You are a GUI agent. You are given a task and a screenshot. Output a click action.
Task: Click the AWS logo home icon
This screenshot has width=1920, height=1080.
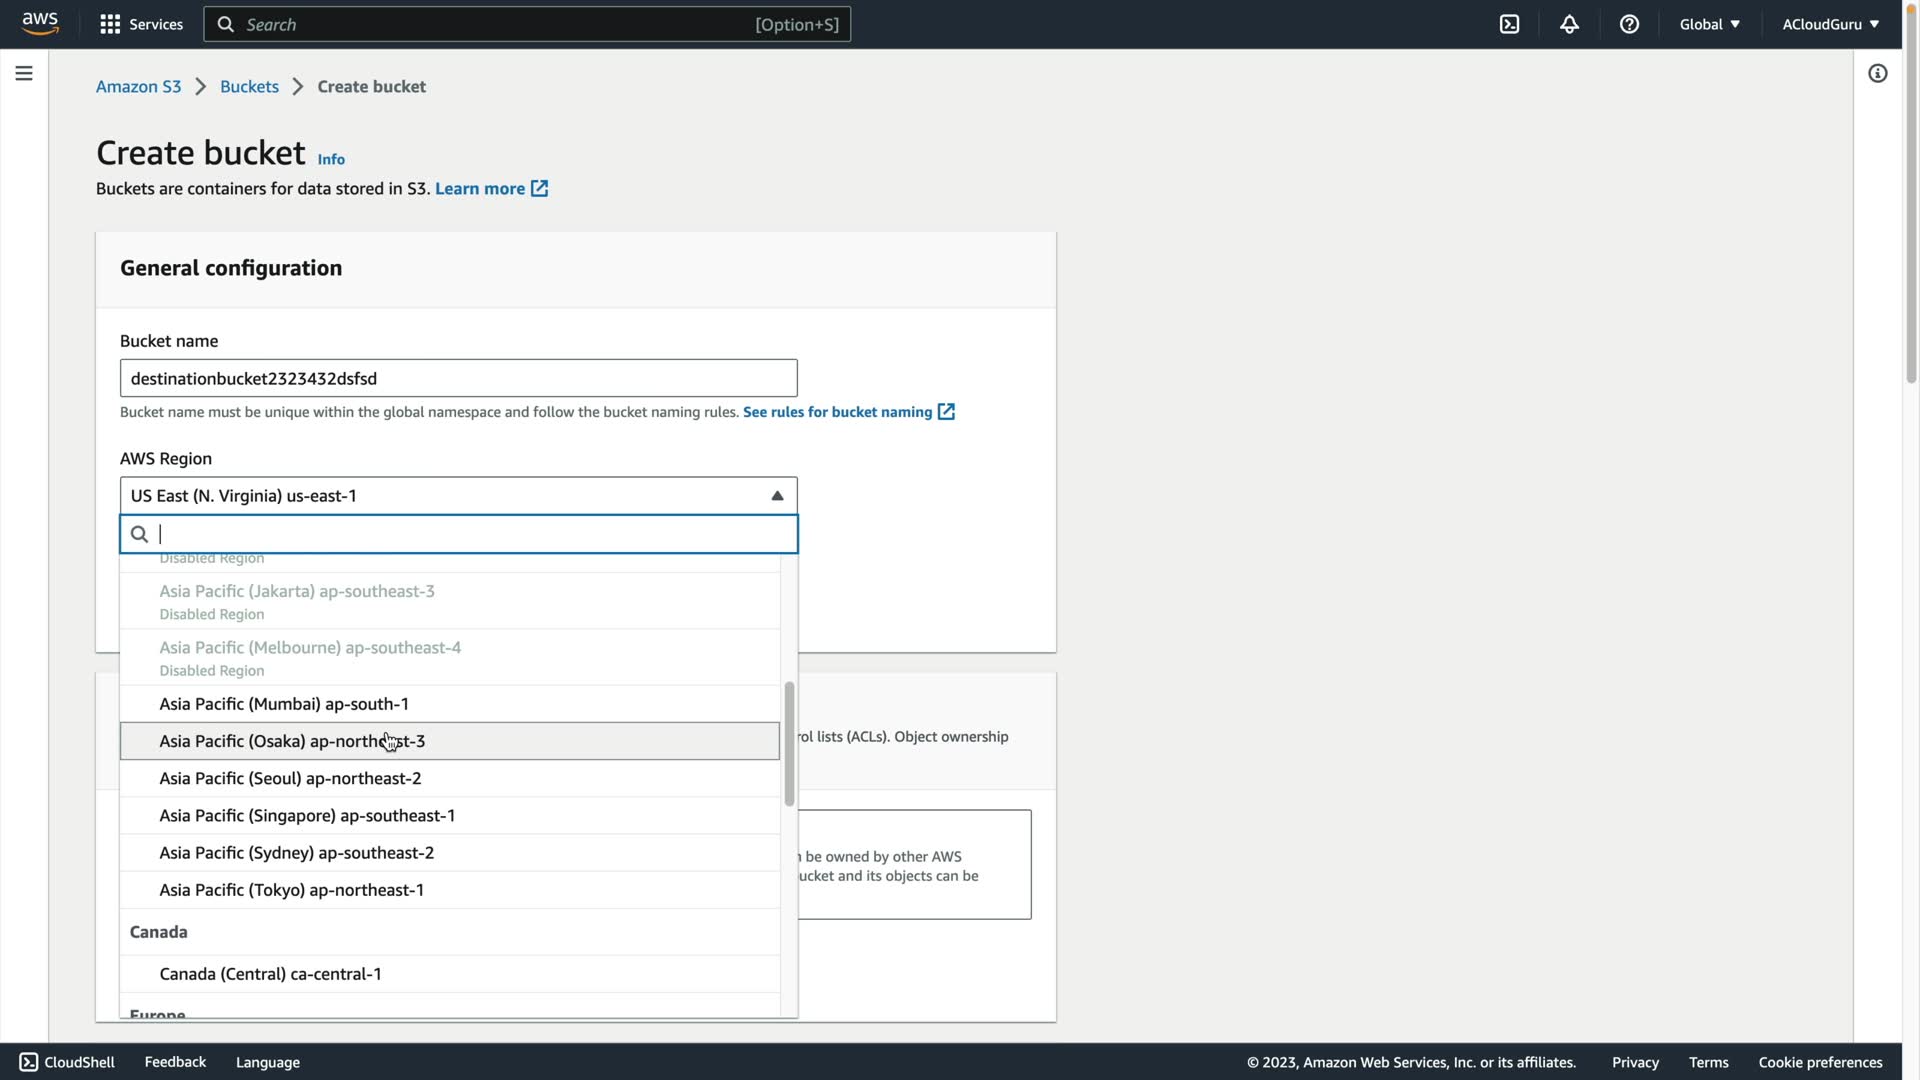pos(40,24)
